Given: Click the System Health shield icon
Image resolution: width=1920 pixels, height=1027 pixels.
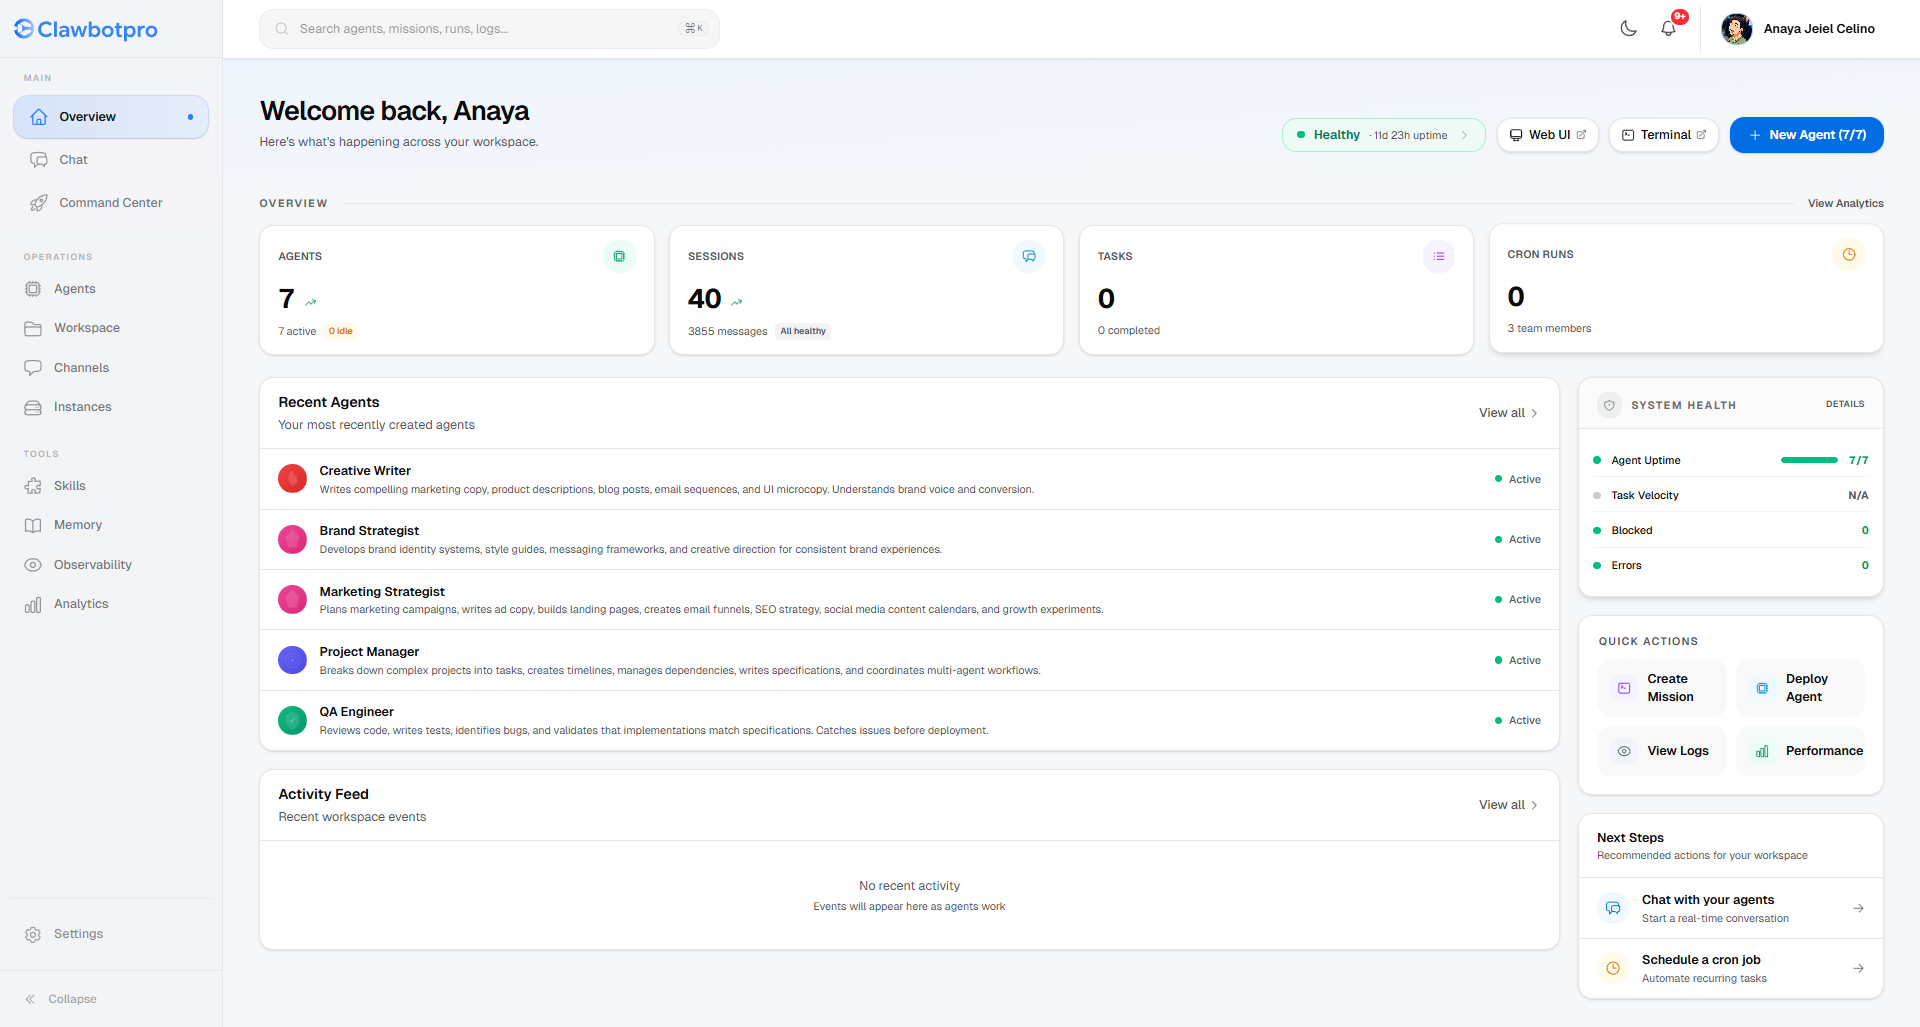Looking at the screenshot, I should [x=1609, y=405].
